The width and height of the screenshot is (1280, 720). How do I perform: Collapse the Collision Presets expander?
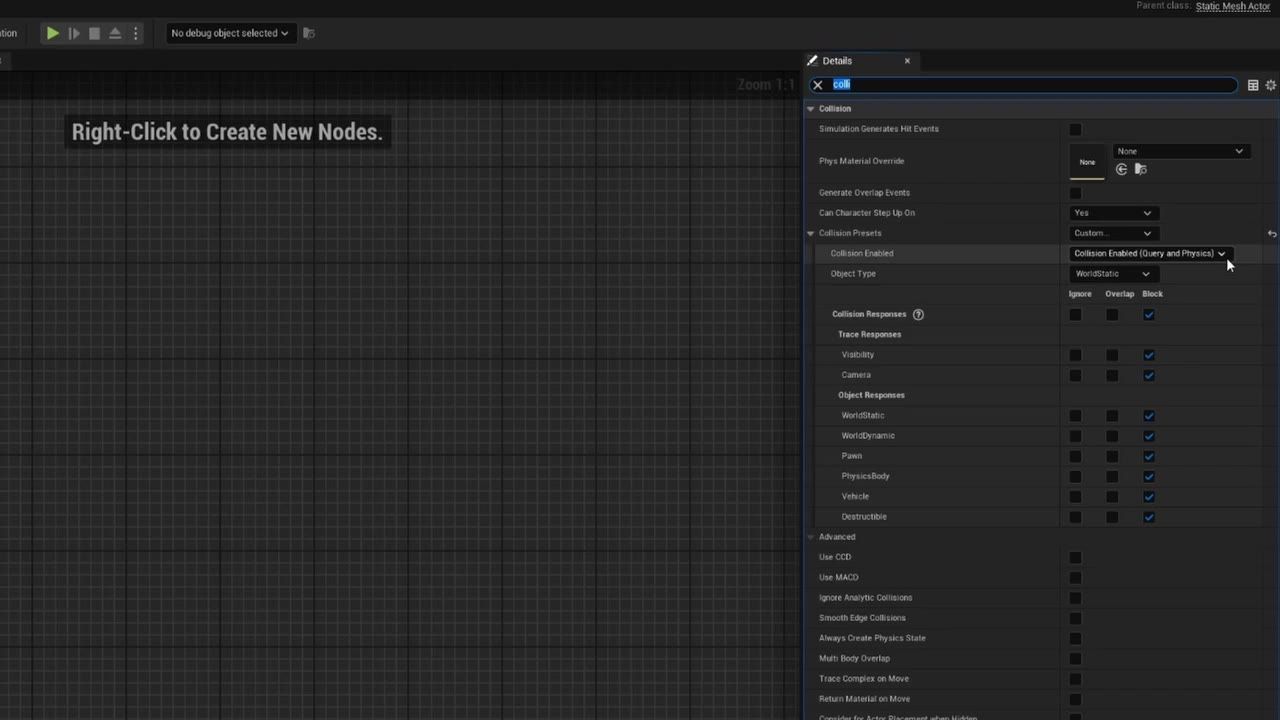(x=811, y=233)
